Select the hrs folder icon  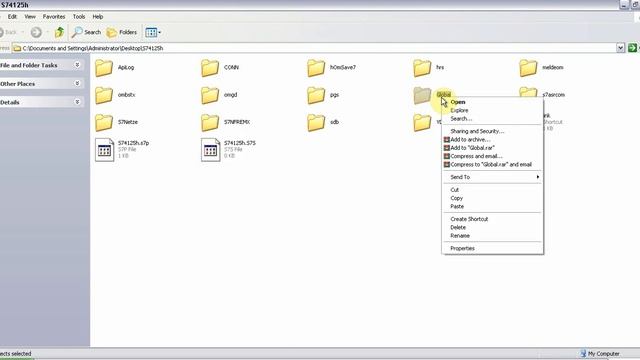point(422,68)
